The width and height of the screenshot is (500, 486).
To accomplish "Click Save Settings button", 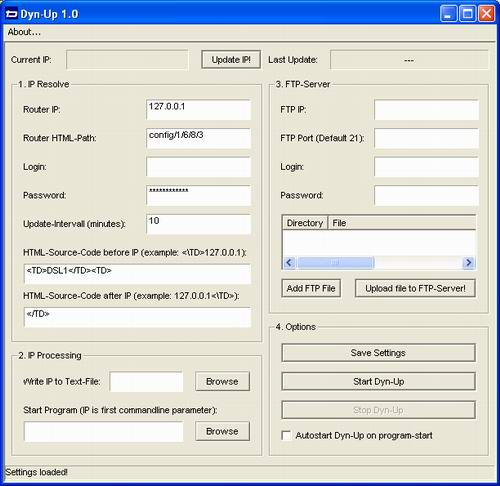I will click(x=378, y=353).
